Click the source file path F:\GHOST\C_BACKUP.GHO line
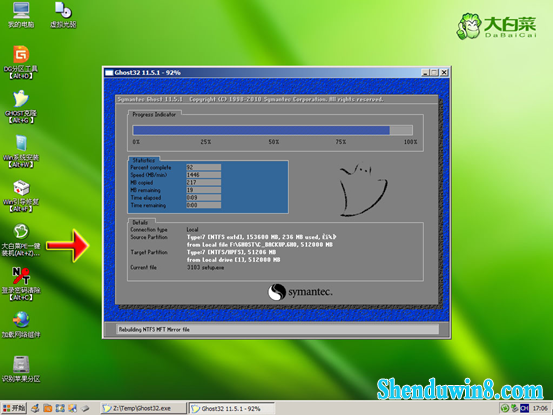The image size is (553, 415). [x=260, y=245]
